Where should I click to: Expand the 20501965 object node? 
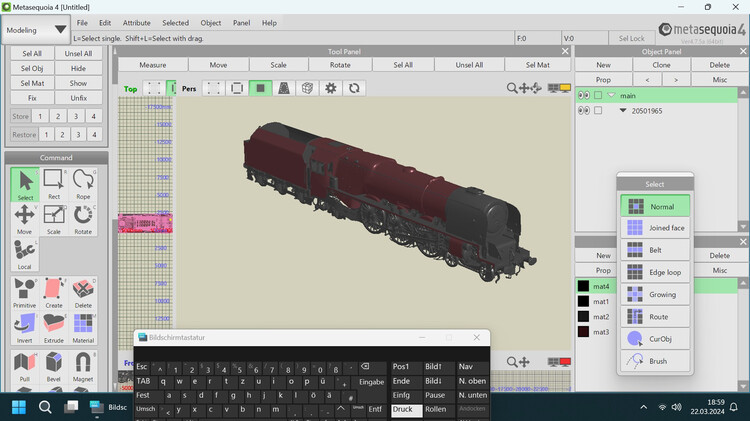pyautogui.click(x=623, y=111)
